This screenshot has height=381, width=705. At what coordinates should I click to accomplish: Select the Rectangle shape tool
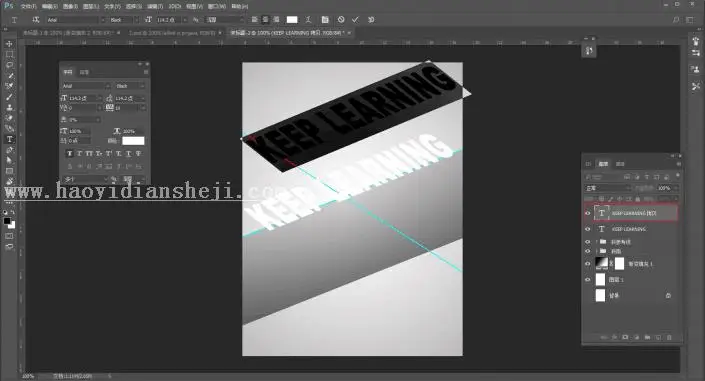tap(9, 171)
